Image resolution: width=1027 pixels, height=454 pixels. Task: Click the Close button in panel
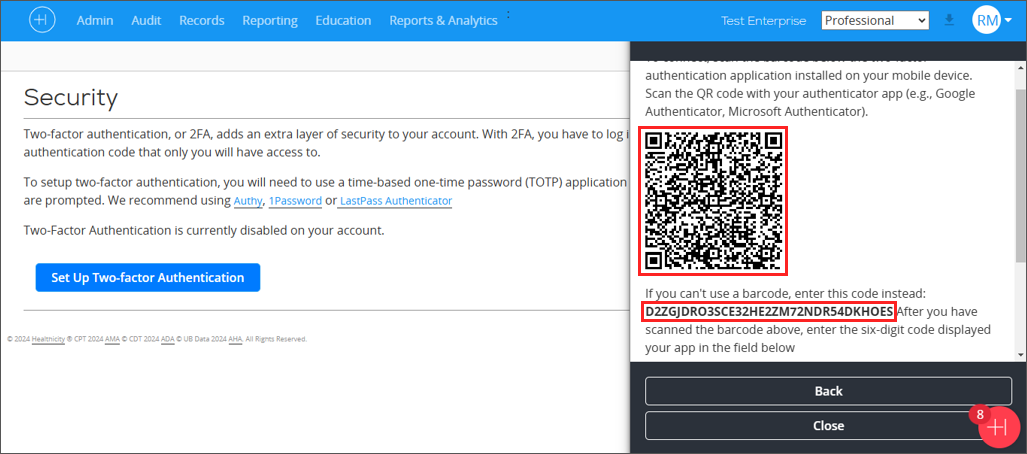pos(829,426)
